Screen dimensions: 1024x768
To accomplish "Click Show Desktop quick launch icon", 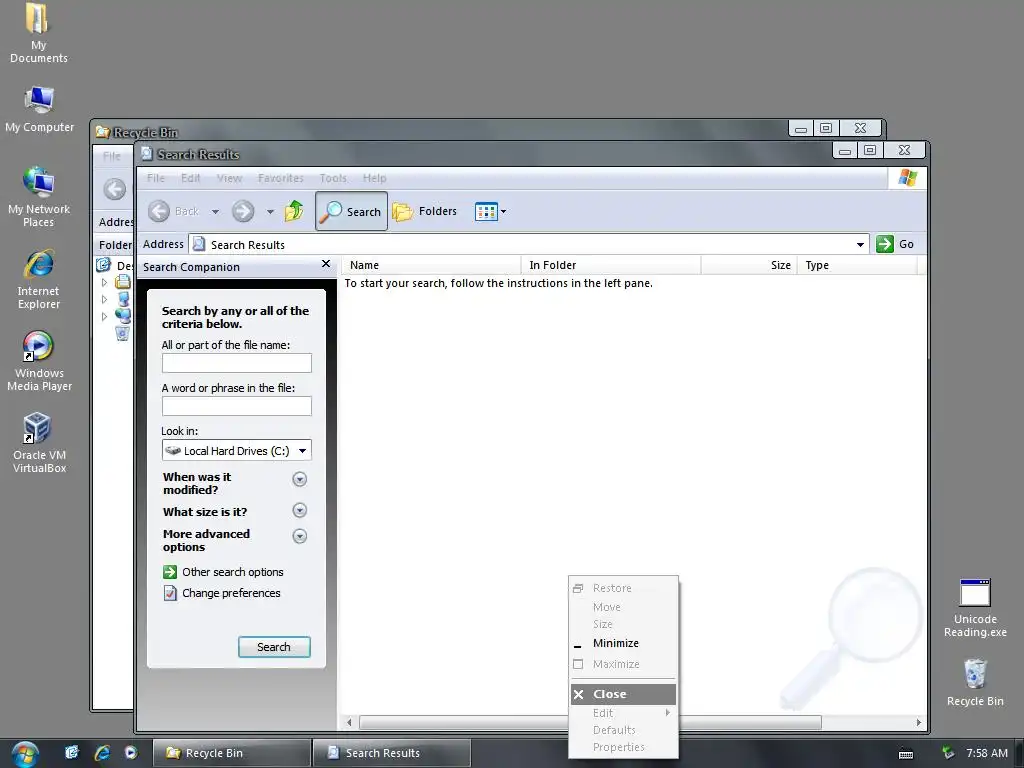I will coord(71,752).
